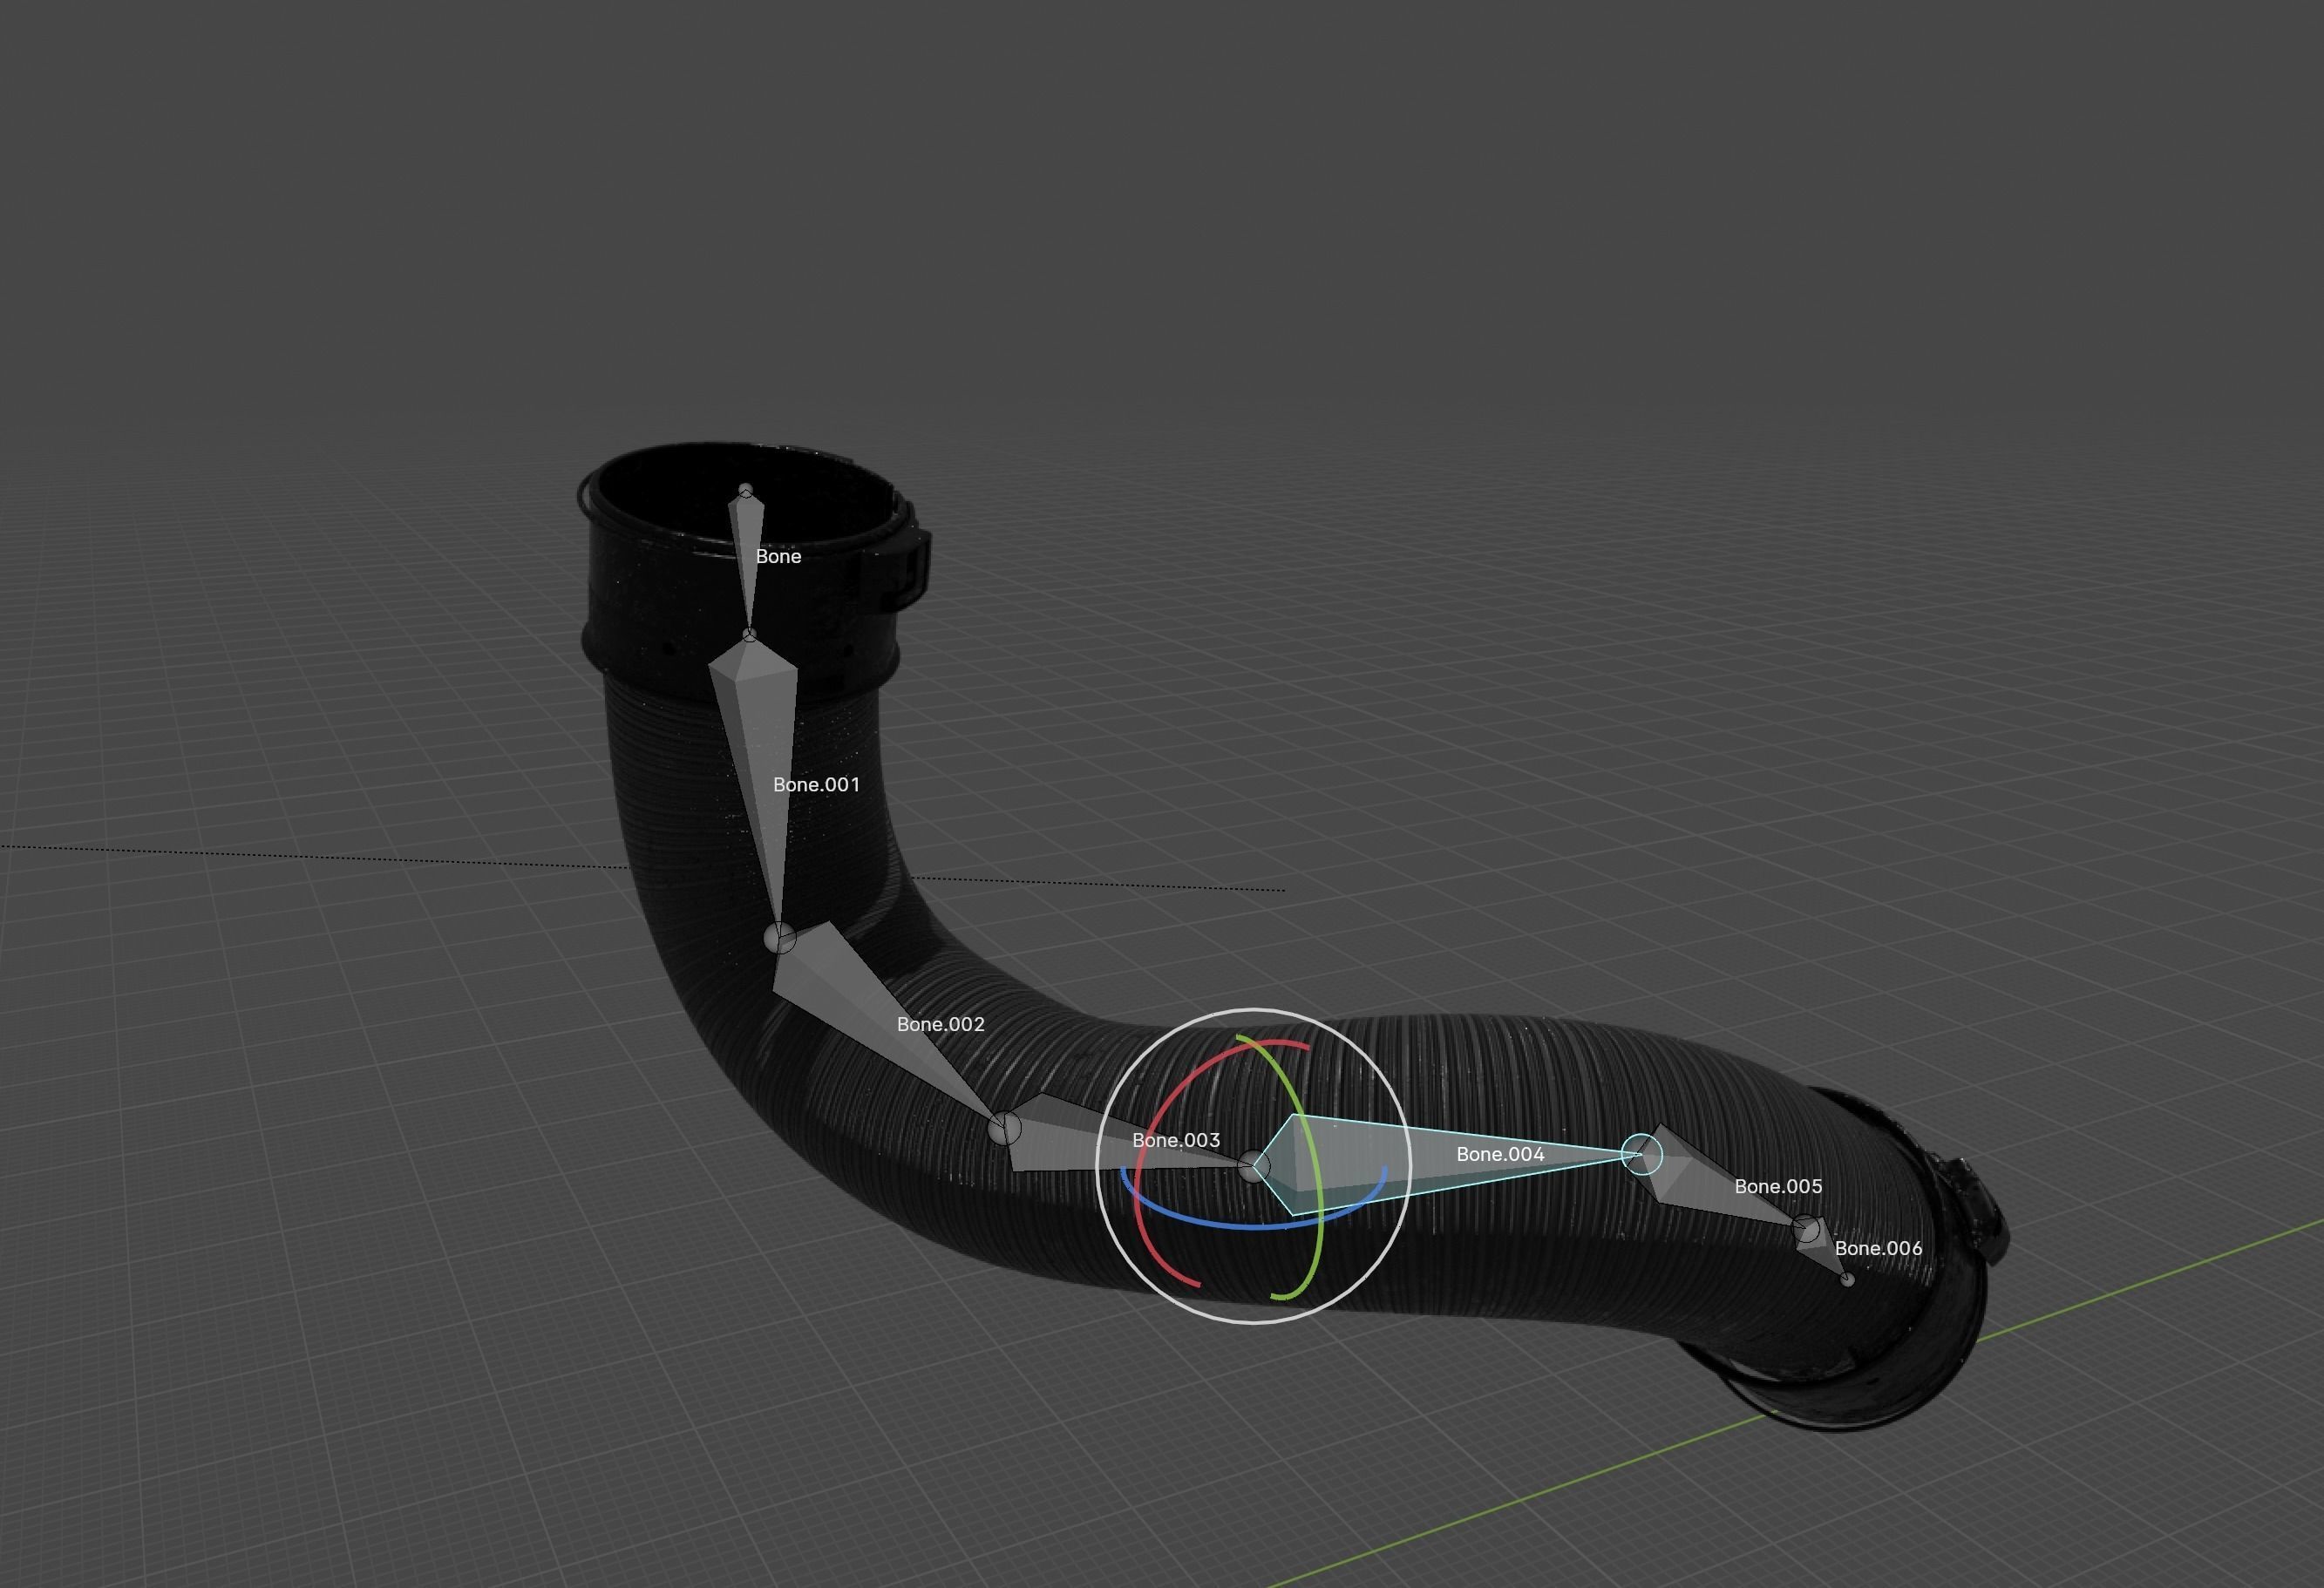Select joint sphere between Bone.001 and Bone.002
The height and width of the screenshot is (1588, 2324).
point(780,938)
